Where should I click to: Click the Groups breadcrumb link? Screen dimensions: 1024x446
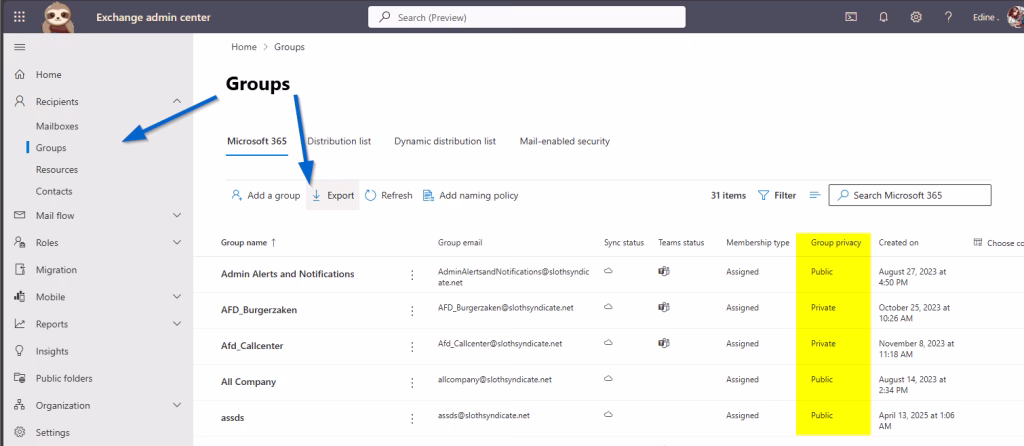coord(289,47)
